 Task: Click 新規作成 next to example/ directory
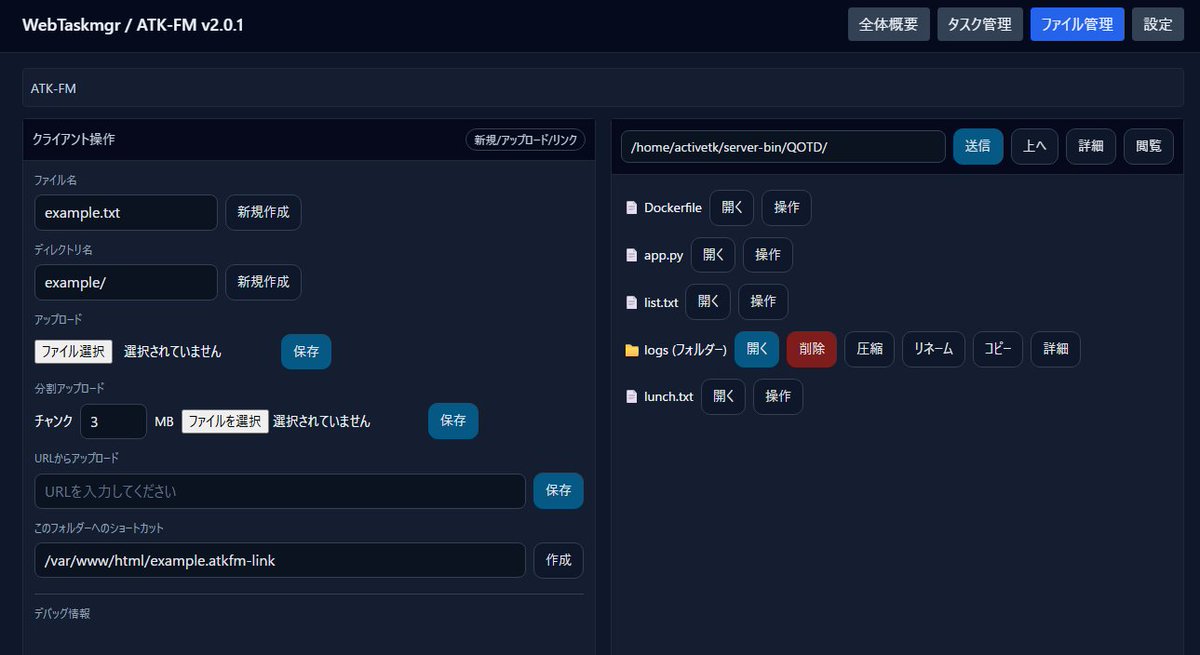click(263, 282)
